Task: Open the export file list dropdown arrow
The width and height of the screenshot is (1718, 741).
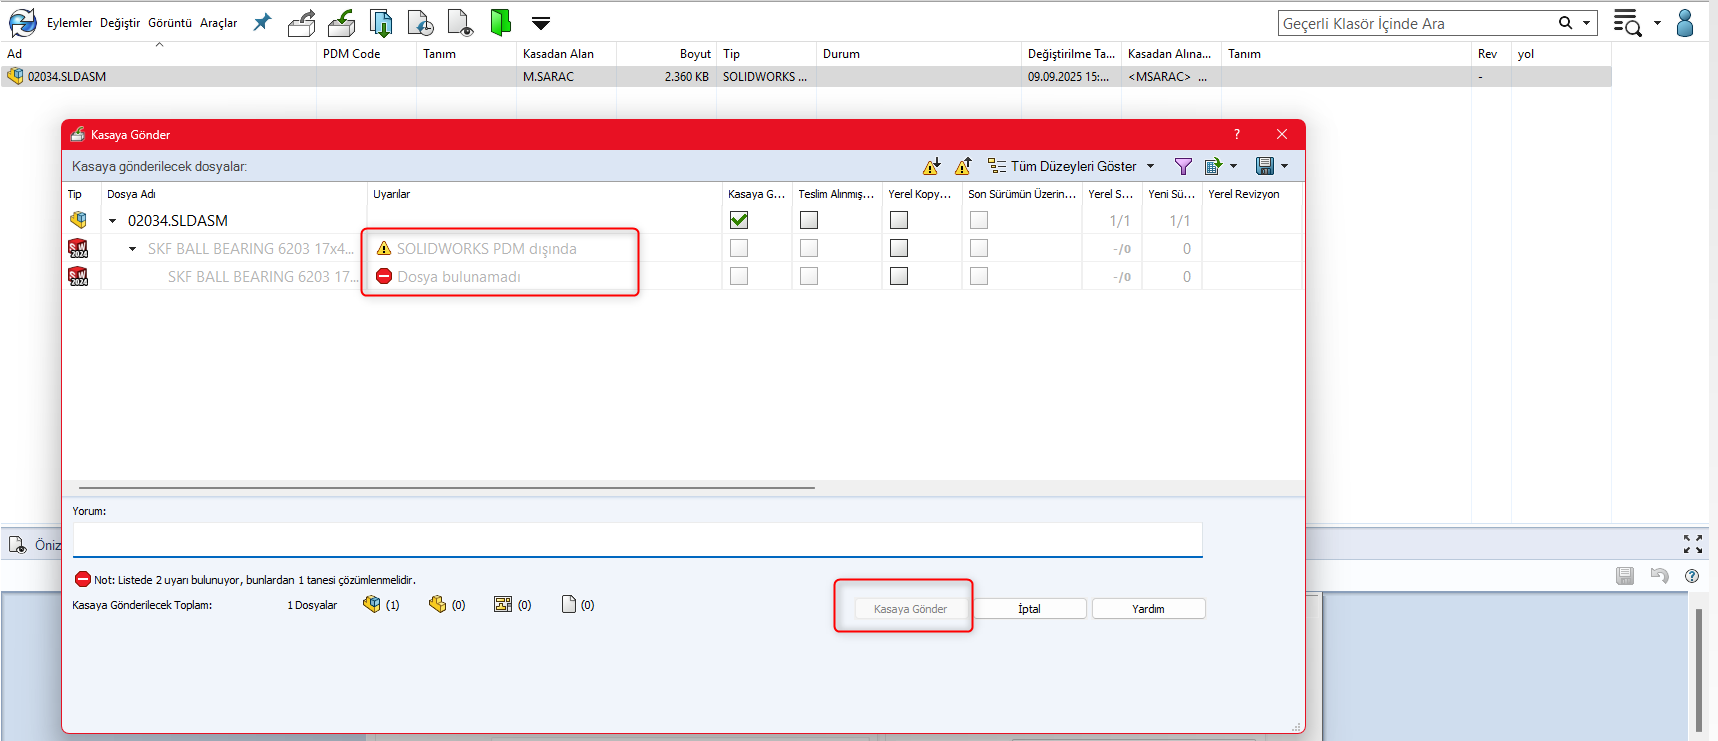Action: pos(1233,166)
